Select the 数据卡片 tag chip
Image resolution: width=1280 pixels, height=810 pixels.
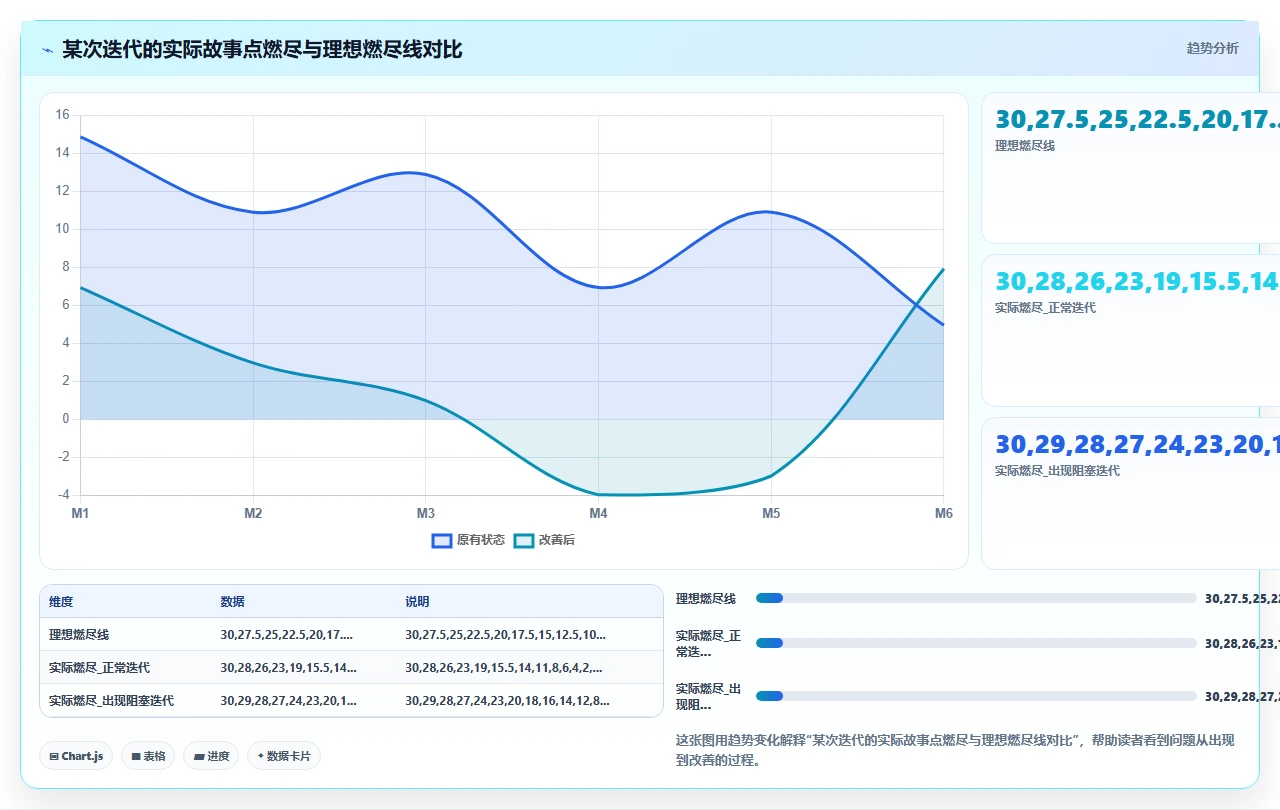[284, 756]
